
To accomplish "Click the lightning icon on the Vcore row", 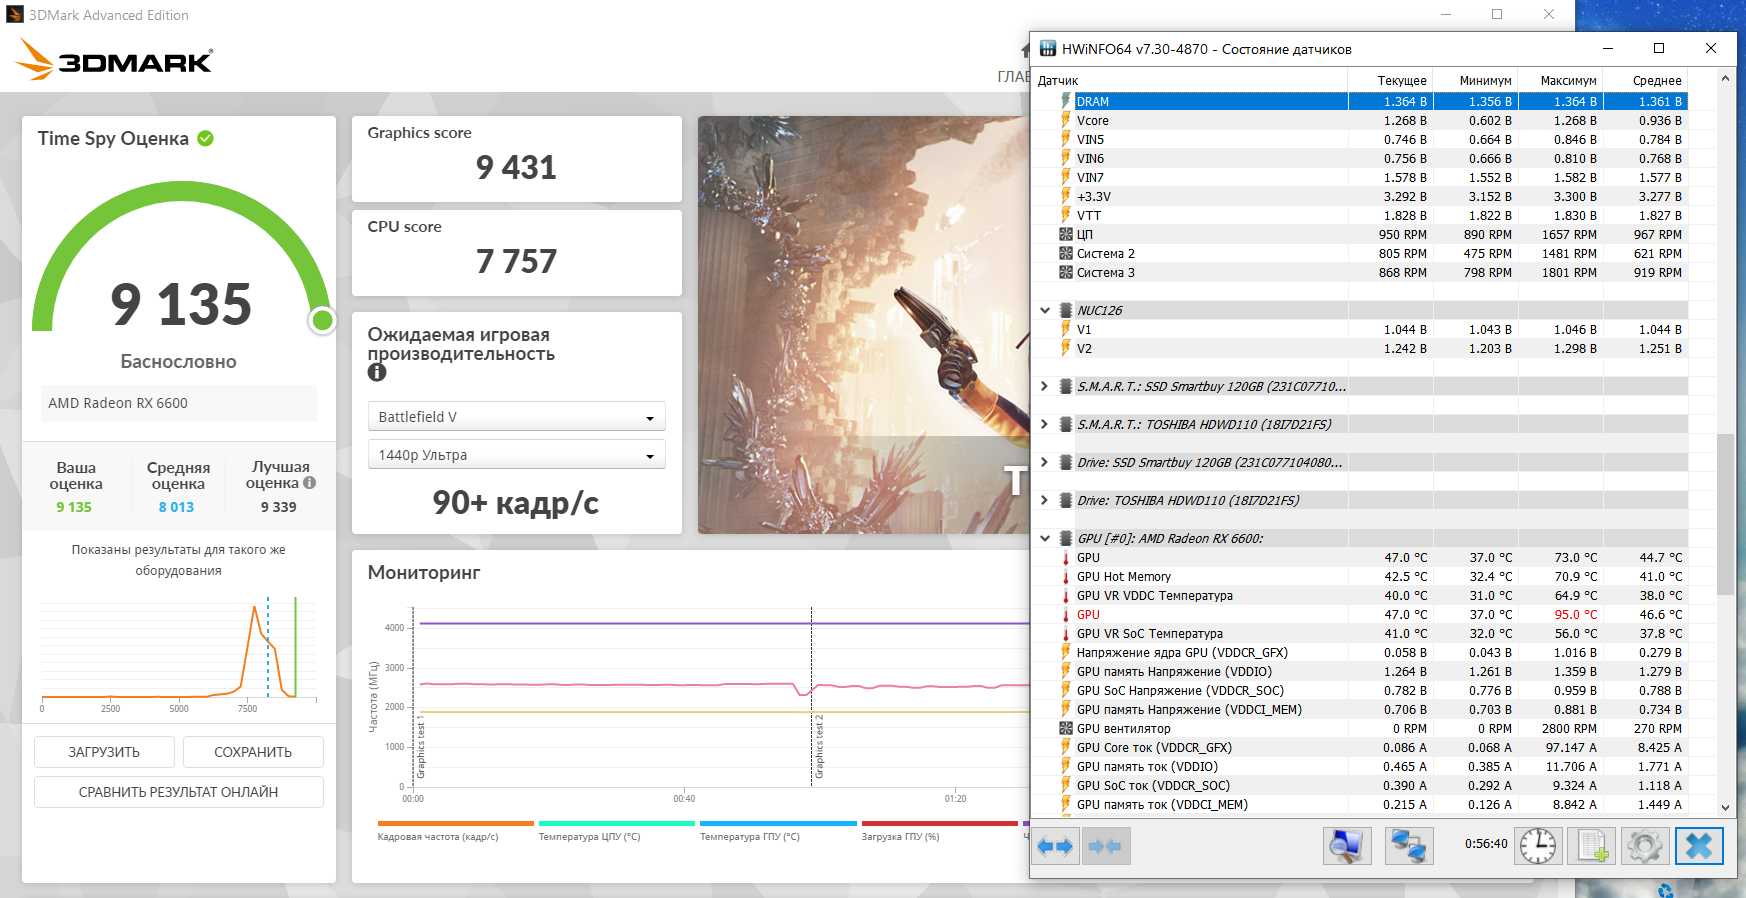I will coord(1066,120).
